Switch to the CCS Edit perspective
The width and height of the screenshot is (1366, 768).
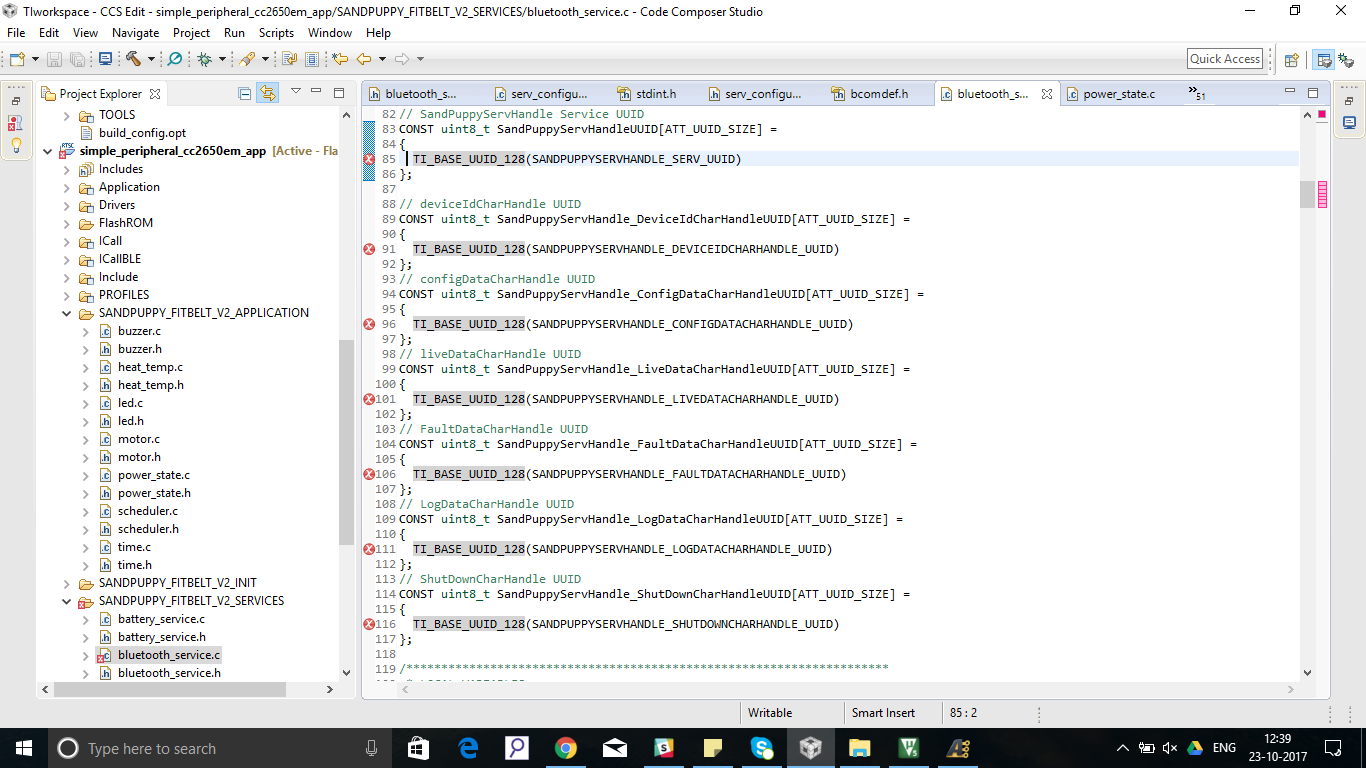pyautogui.click(x=1324, y=59)
